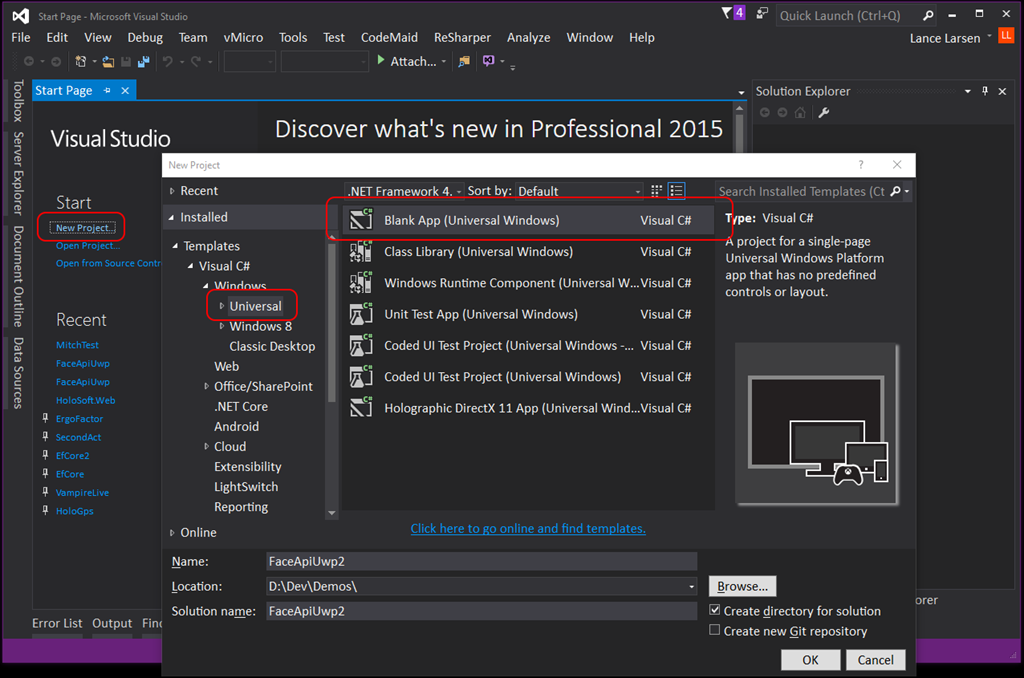Viewport: 1024px width, 678px height.
Task: Open the Location path dropdown arrow
Action: click(691, 587)
